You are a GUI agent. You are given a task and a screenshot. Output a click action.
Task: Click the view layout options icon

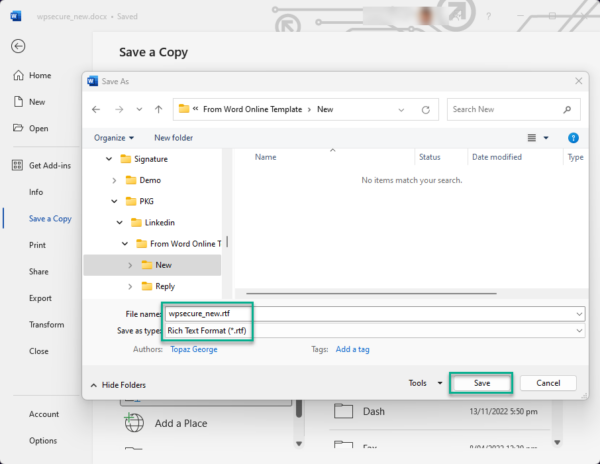coord(533,137)
